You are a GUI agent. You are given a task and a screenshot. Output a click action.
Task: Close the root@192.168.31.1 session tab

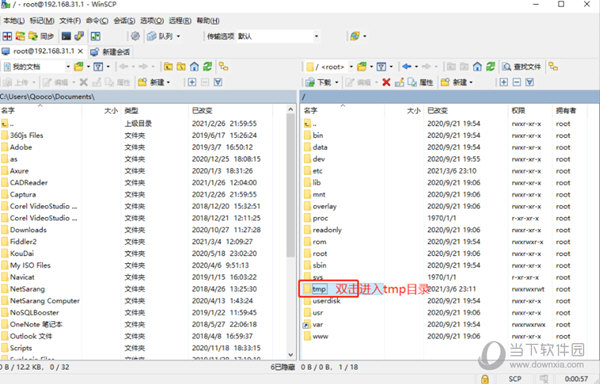(x=80, y=51)
